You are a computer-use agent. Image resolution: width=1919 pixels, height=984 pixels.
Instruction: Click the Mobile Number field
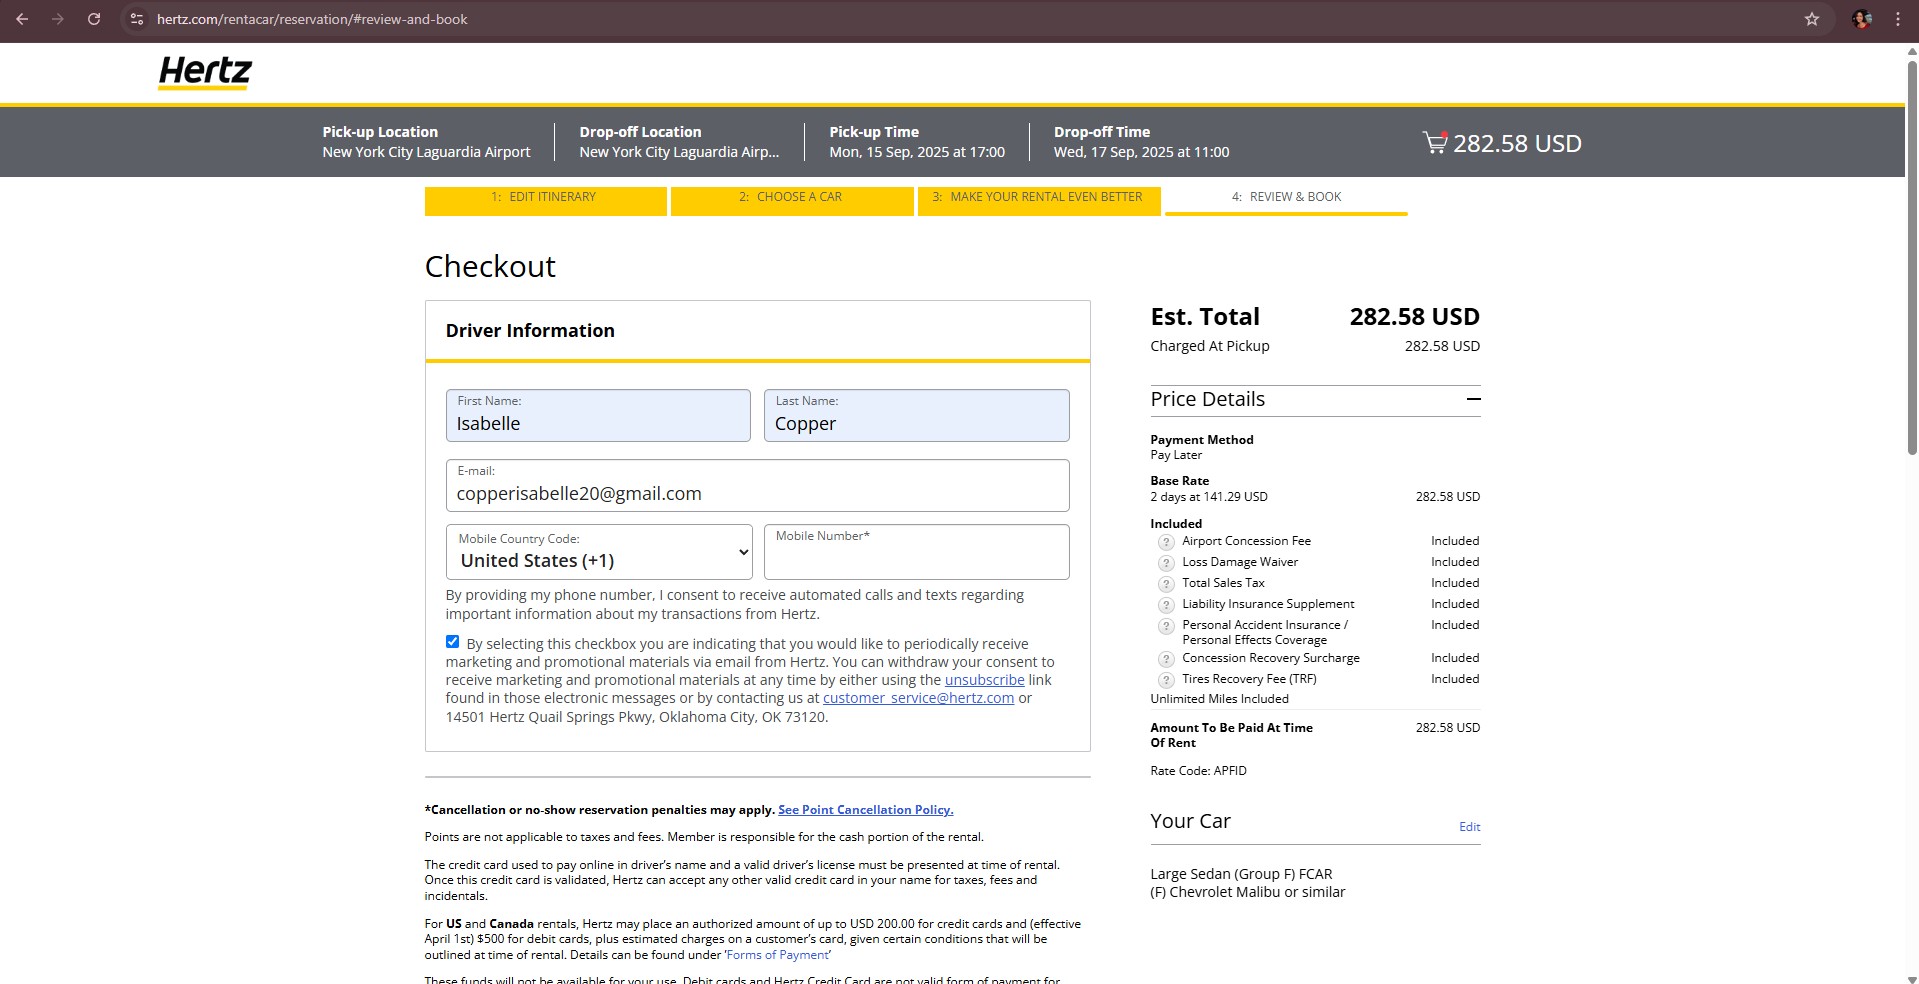click(916, 552)
